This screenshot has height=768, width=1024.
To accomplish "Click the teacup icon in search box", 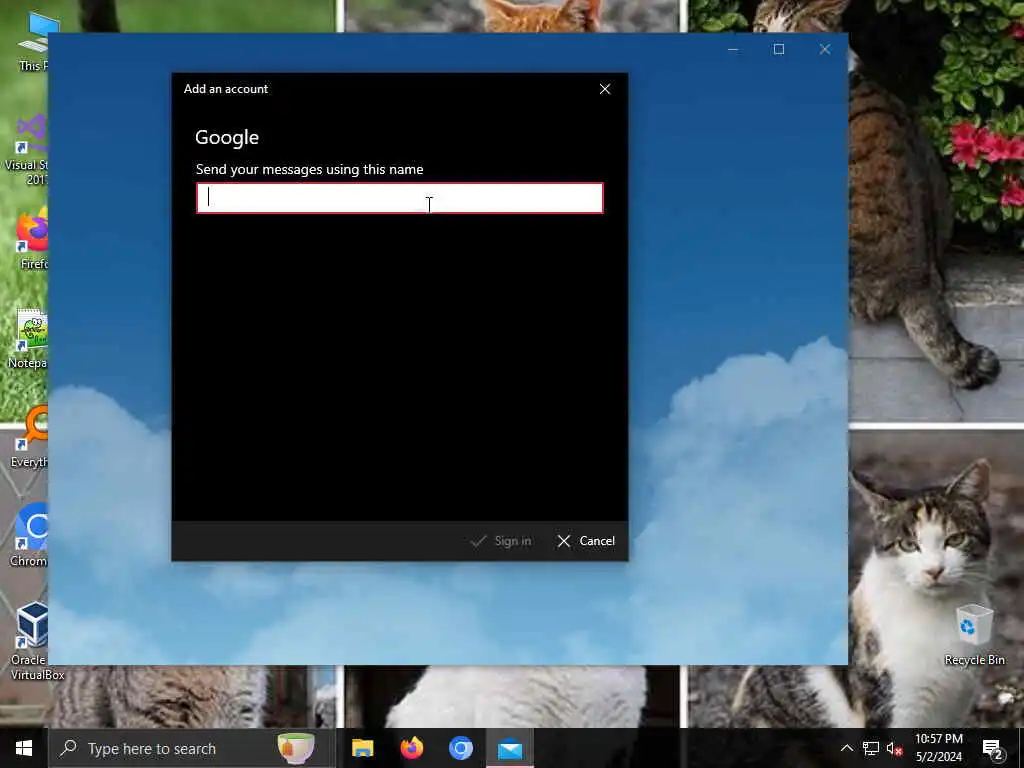I will click(x=296, y=748).
